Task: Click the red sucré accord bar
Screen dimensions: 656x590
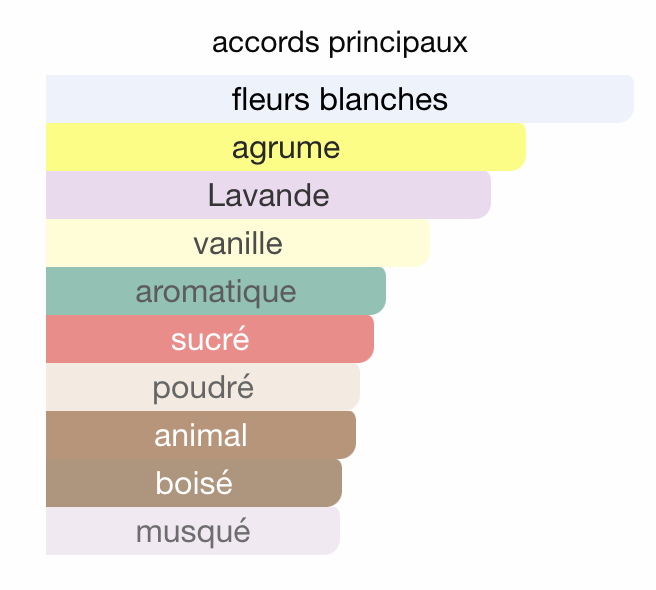Action: pos(210,339)
